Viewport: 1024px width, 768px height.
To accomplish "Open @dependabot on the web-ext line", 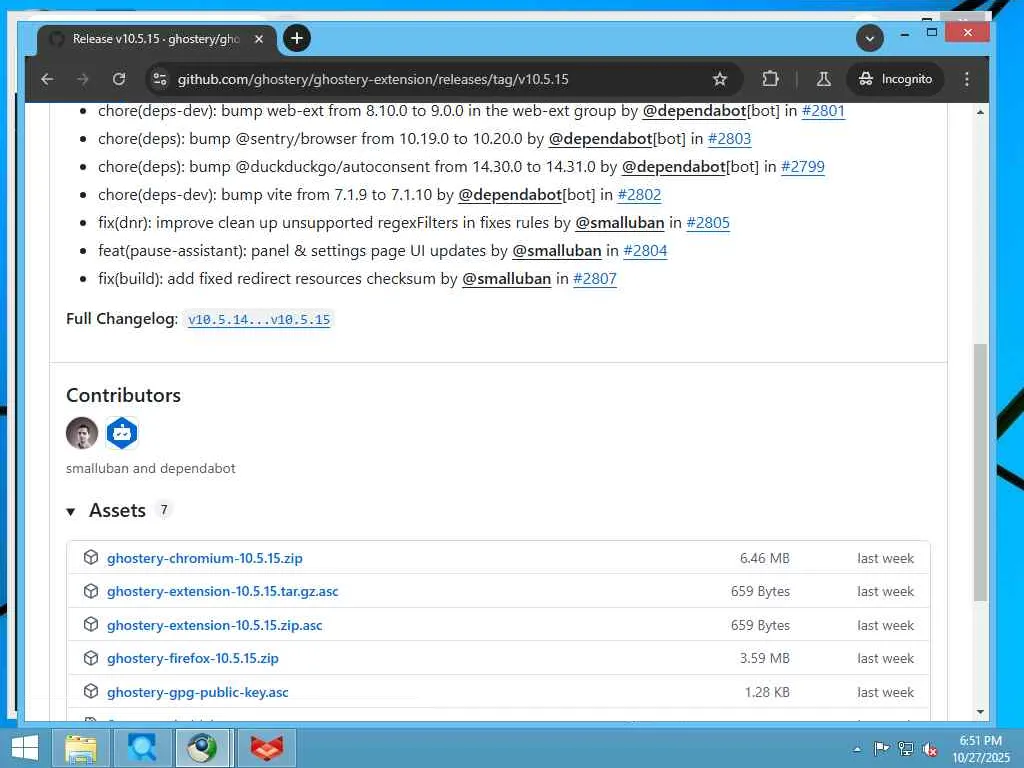I will pos(694,111).
